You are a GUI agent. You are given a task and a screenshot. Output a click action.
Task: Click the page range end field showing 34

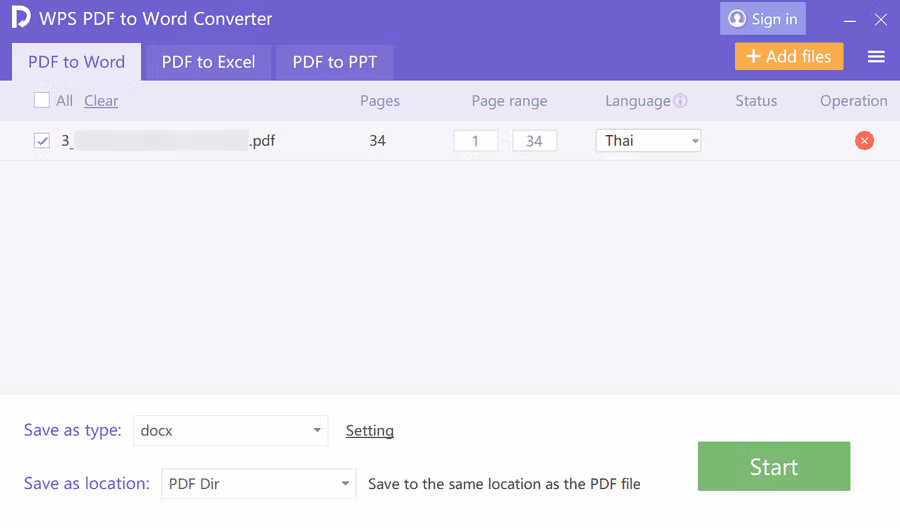(x=534, y=141)
